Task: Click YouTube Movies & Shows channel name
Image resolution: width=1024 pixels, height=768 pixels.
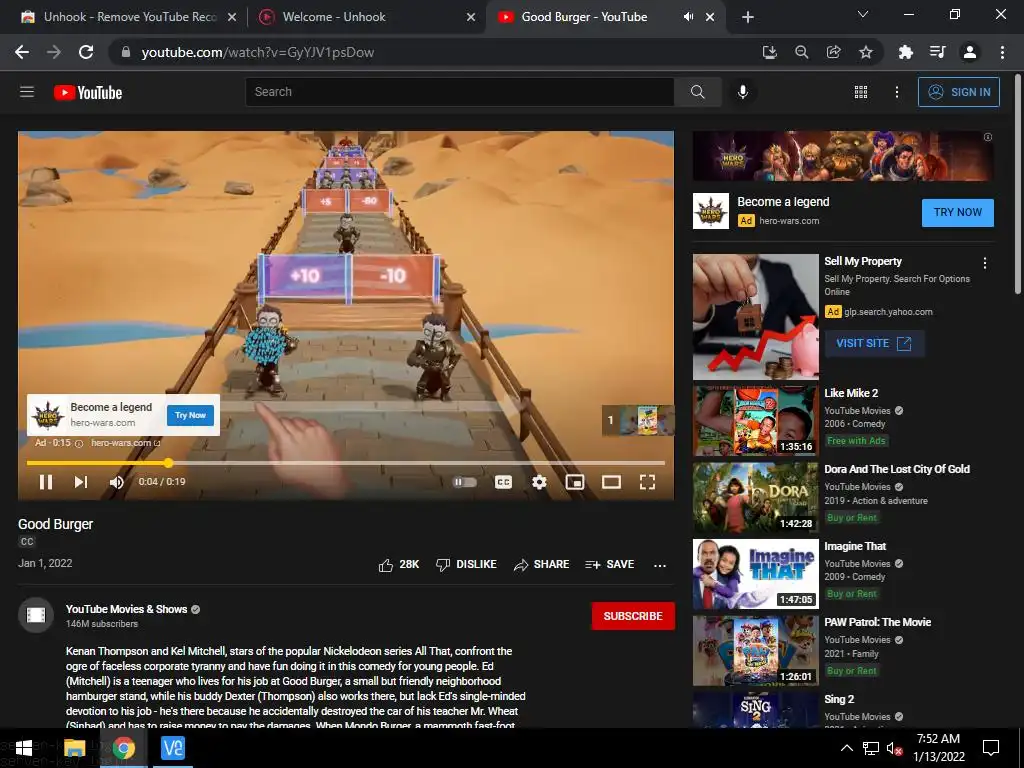Action: pos(126,609)
